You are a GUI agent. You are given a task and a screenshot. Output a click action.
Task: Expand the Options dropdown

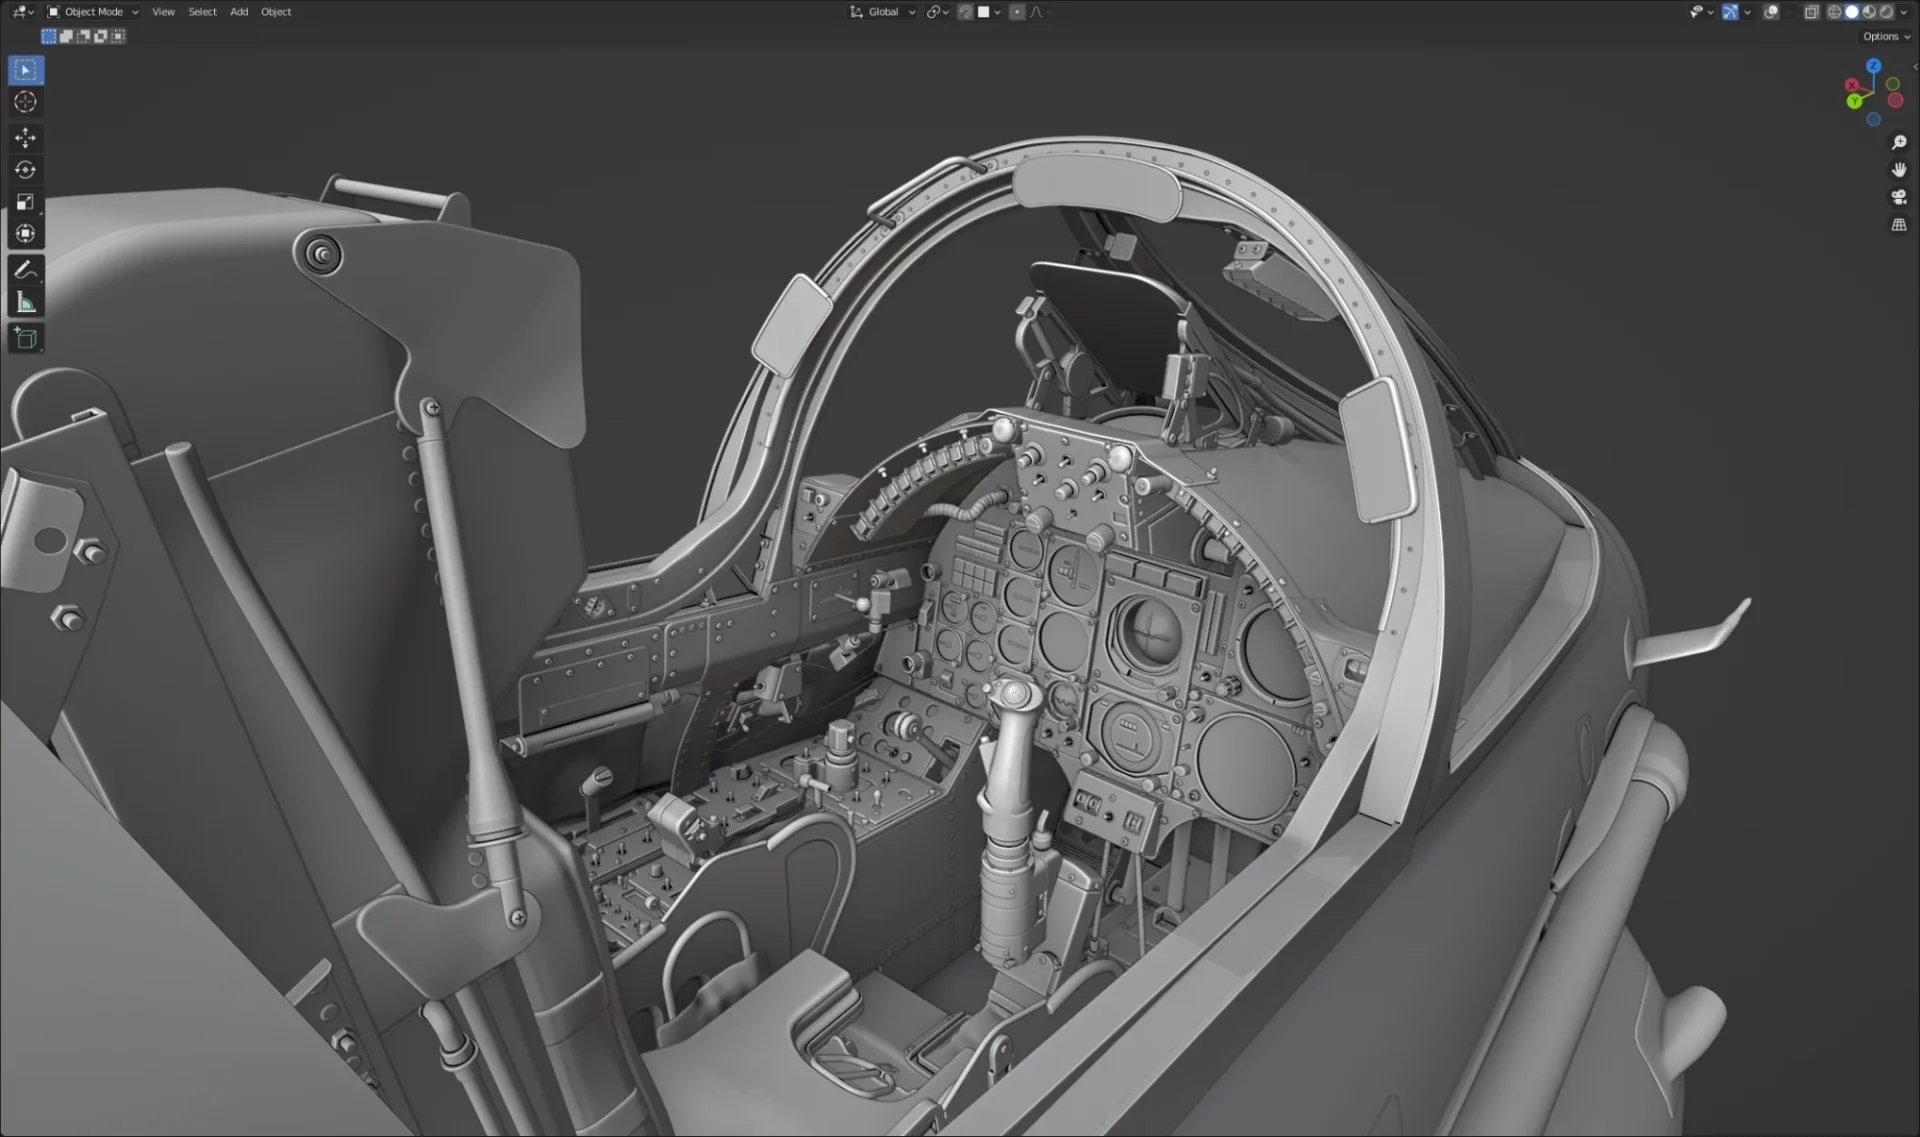coord(1886,36)
